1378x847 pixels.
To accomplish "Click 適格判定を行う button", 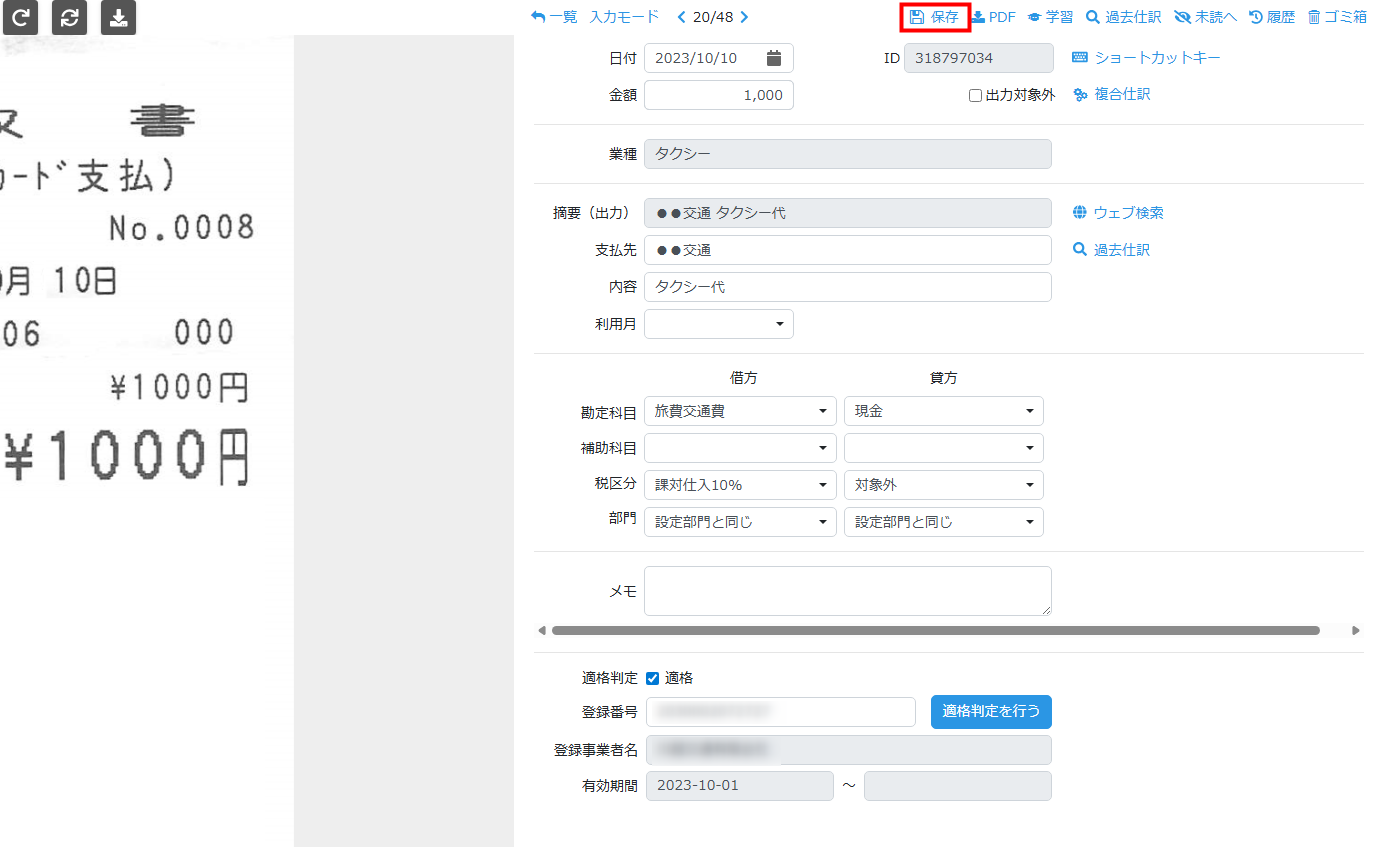I will 990,712.
